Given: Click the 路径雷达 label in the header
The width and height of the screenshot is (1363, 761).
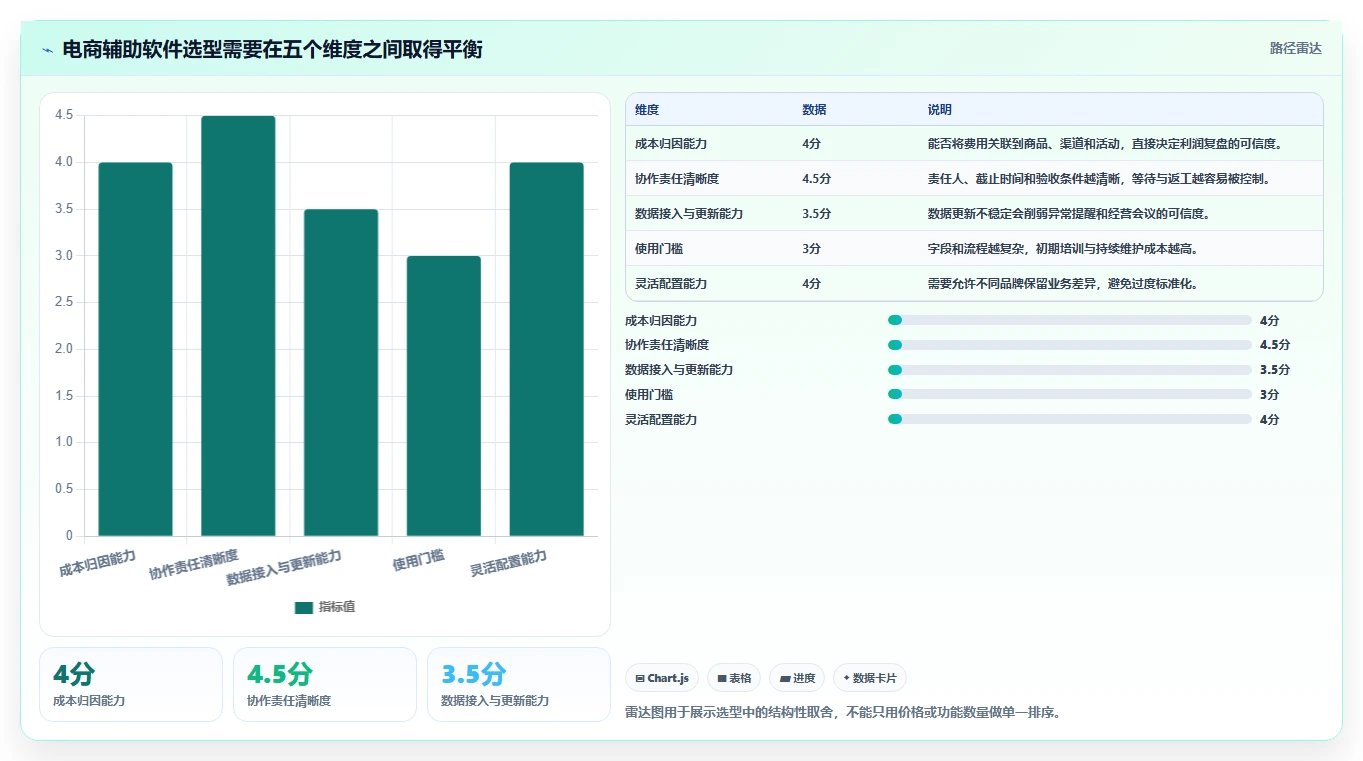Looking at the screenshot, I should point(1296,48).
